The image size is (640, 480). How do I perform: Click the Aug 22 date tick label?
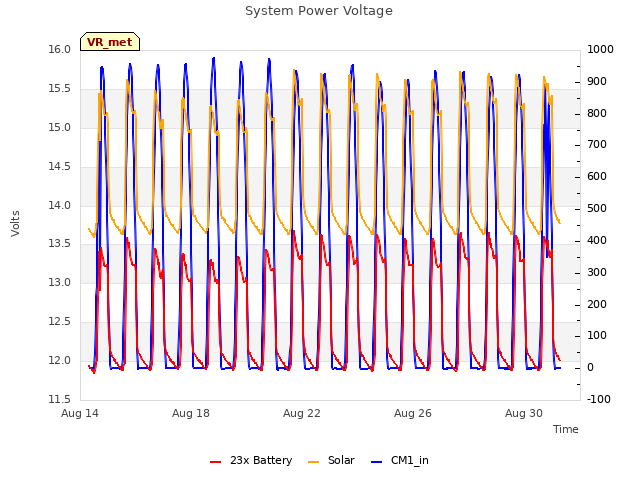point(302,413)
